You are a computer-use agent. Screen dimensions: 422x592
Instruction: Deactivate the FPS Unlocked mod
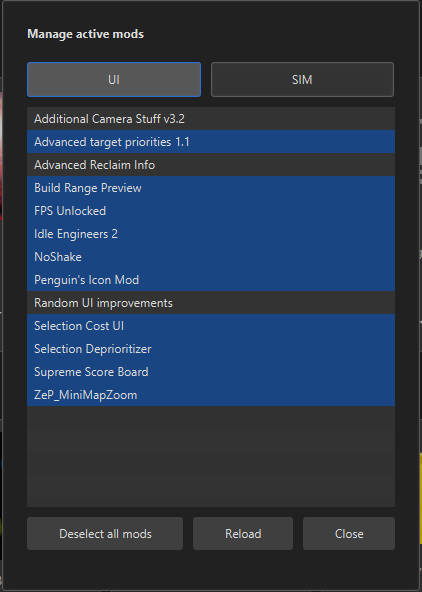211,211
